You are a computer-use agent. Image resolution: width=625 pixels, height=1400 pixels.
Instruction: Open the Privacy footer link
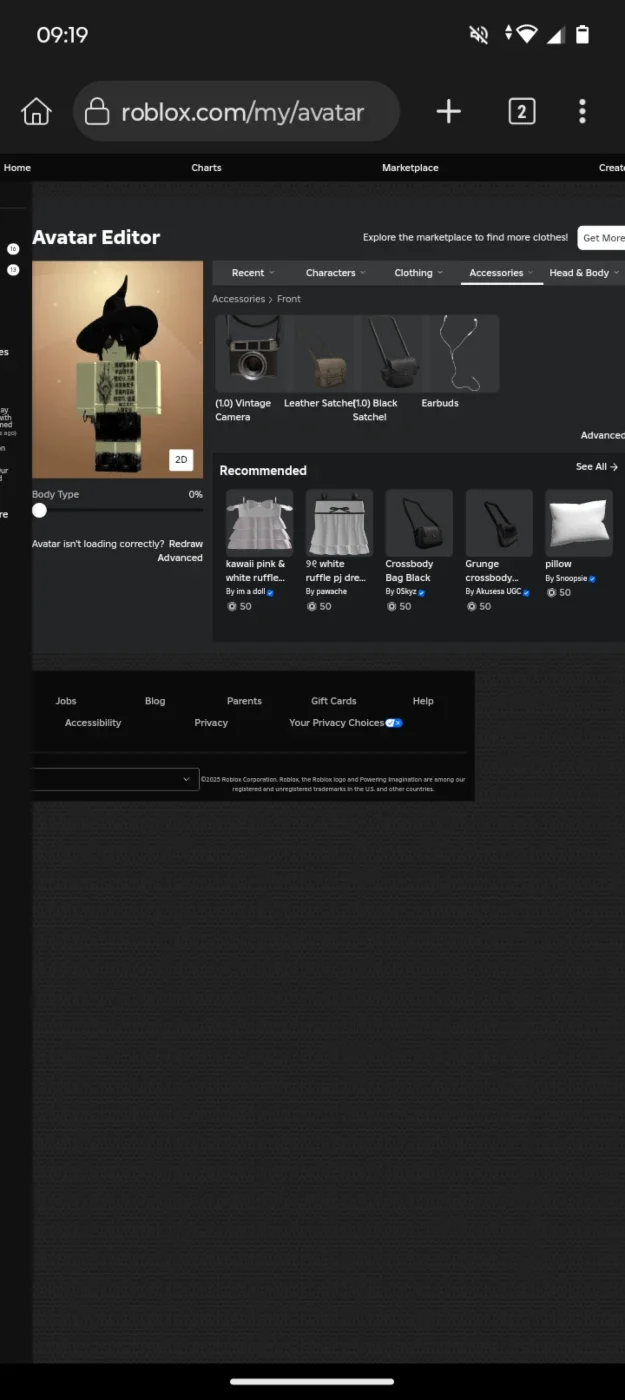click(x=211, y=723)
